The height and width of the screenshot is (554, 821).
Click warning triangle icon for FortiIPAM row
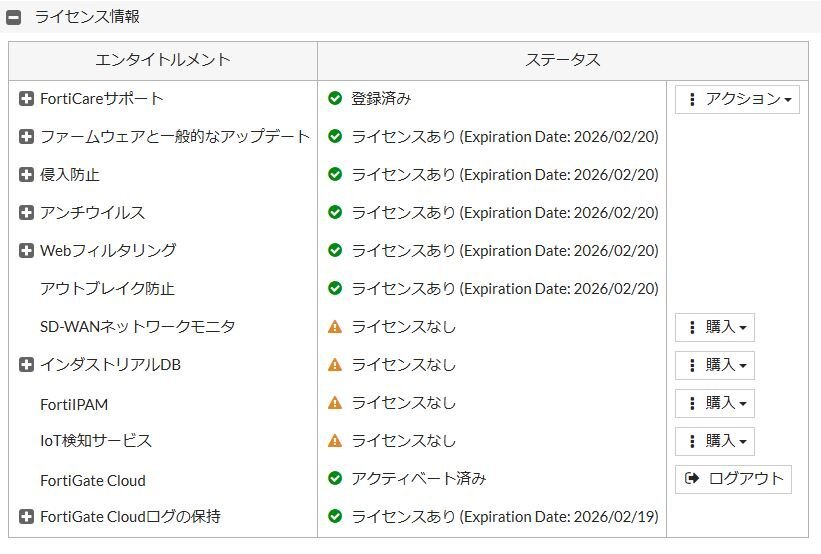[x=335, y=403]
